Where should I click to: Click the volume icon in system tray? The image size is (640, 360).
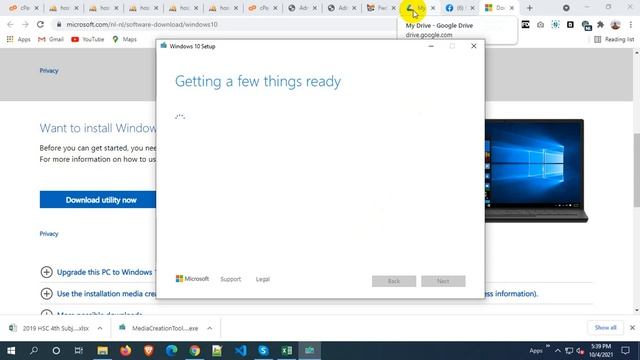[x=580, y=351]
